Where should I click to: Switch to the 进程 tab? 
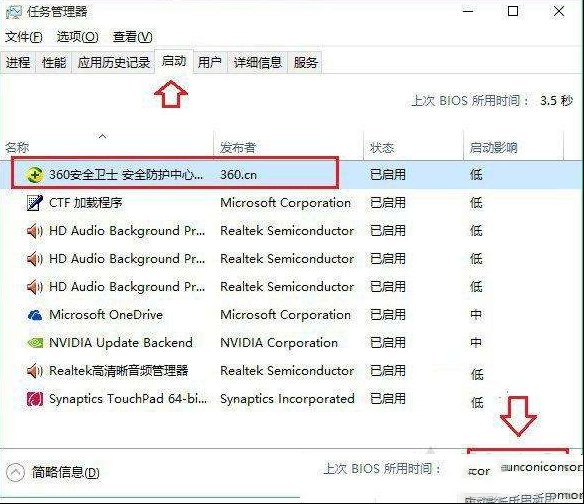[18, 62]
